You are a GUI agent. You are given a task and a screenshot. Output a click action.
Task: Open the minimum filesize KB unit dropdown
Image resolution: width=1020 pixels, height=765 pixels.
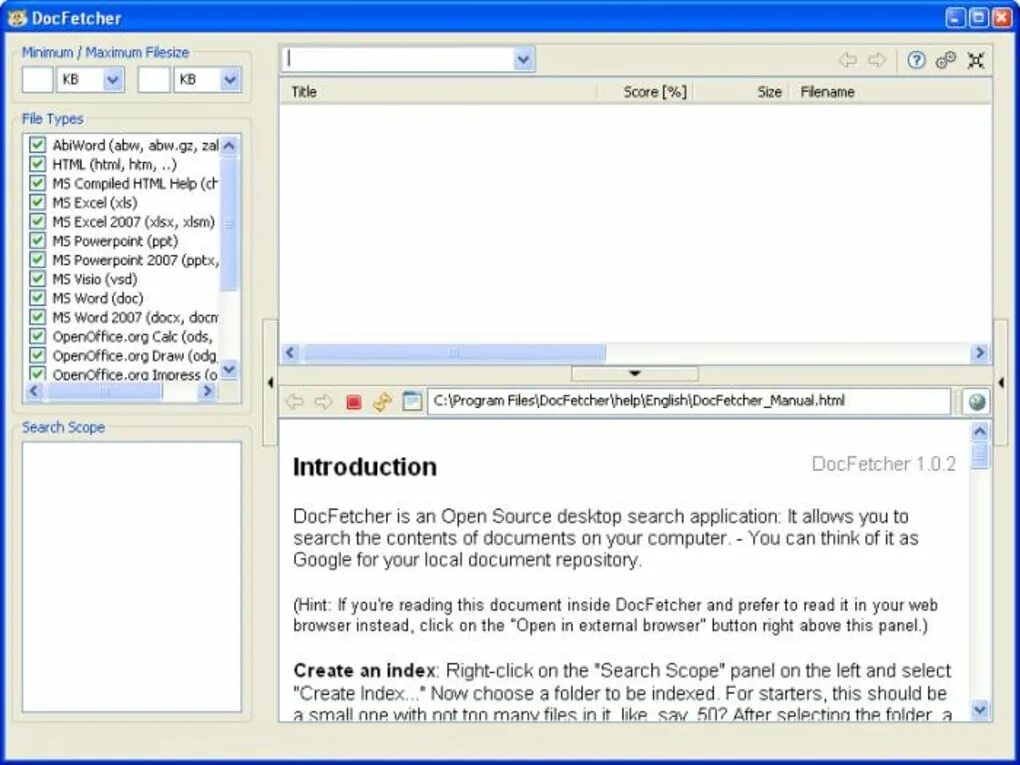pyautogui.click(x=110, y=79)
